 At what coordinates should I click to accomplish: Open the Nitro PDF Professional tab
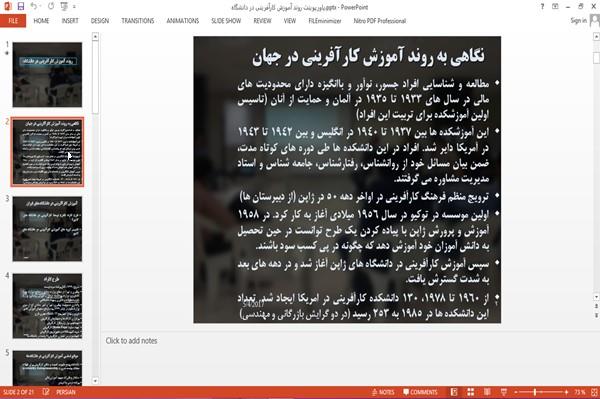[x=380, y=21]
